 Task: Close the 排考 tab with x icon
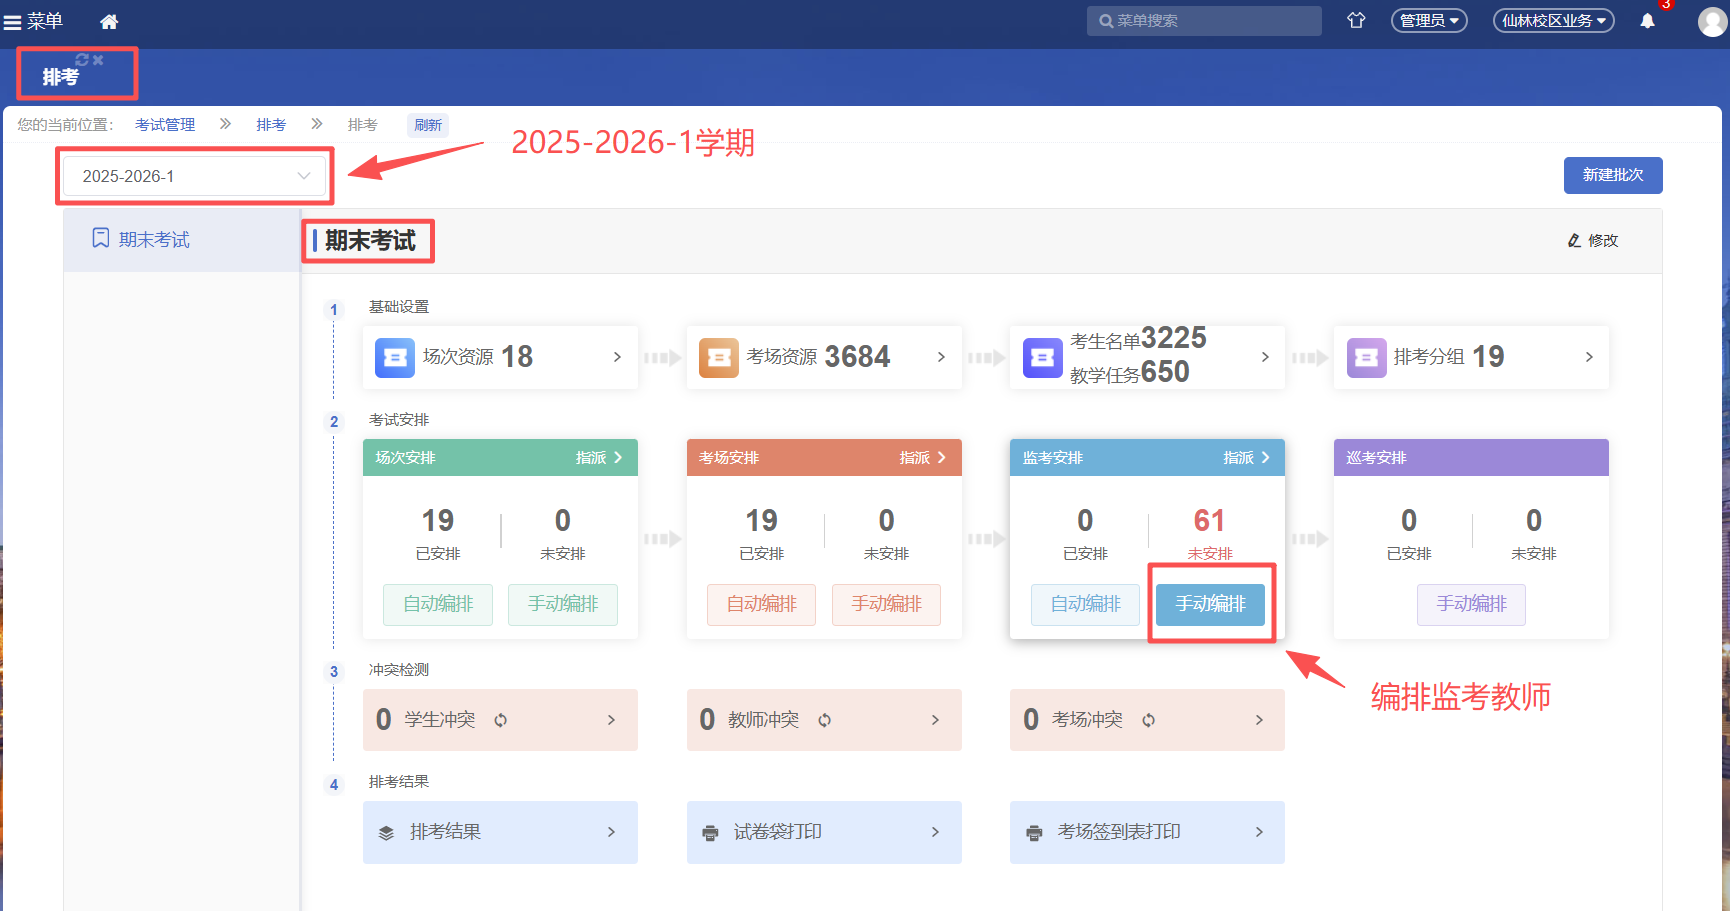click(x=98, y=60)
